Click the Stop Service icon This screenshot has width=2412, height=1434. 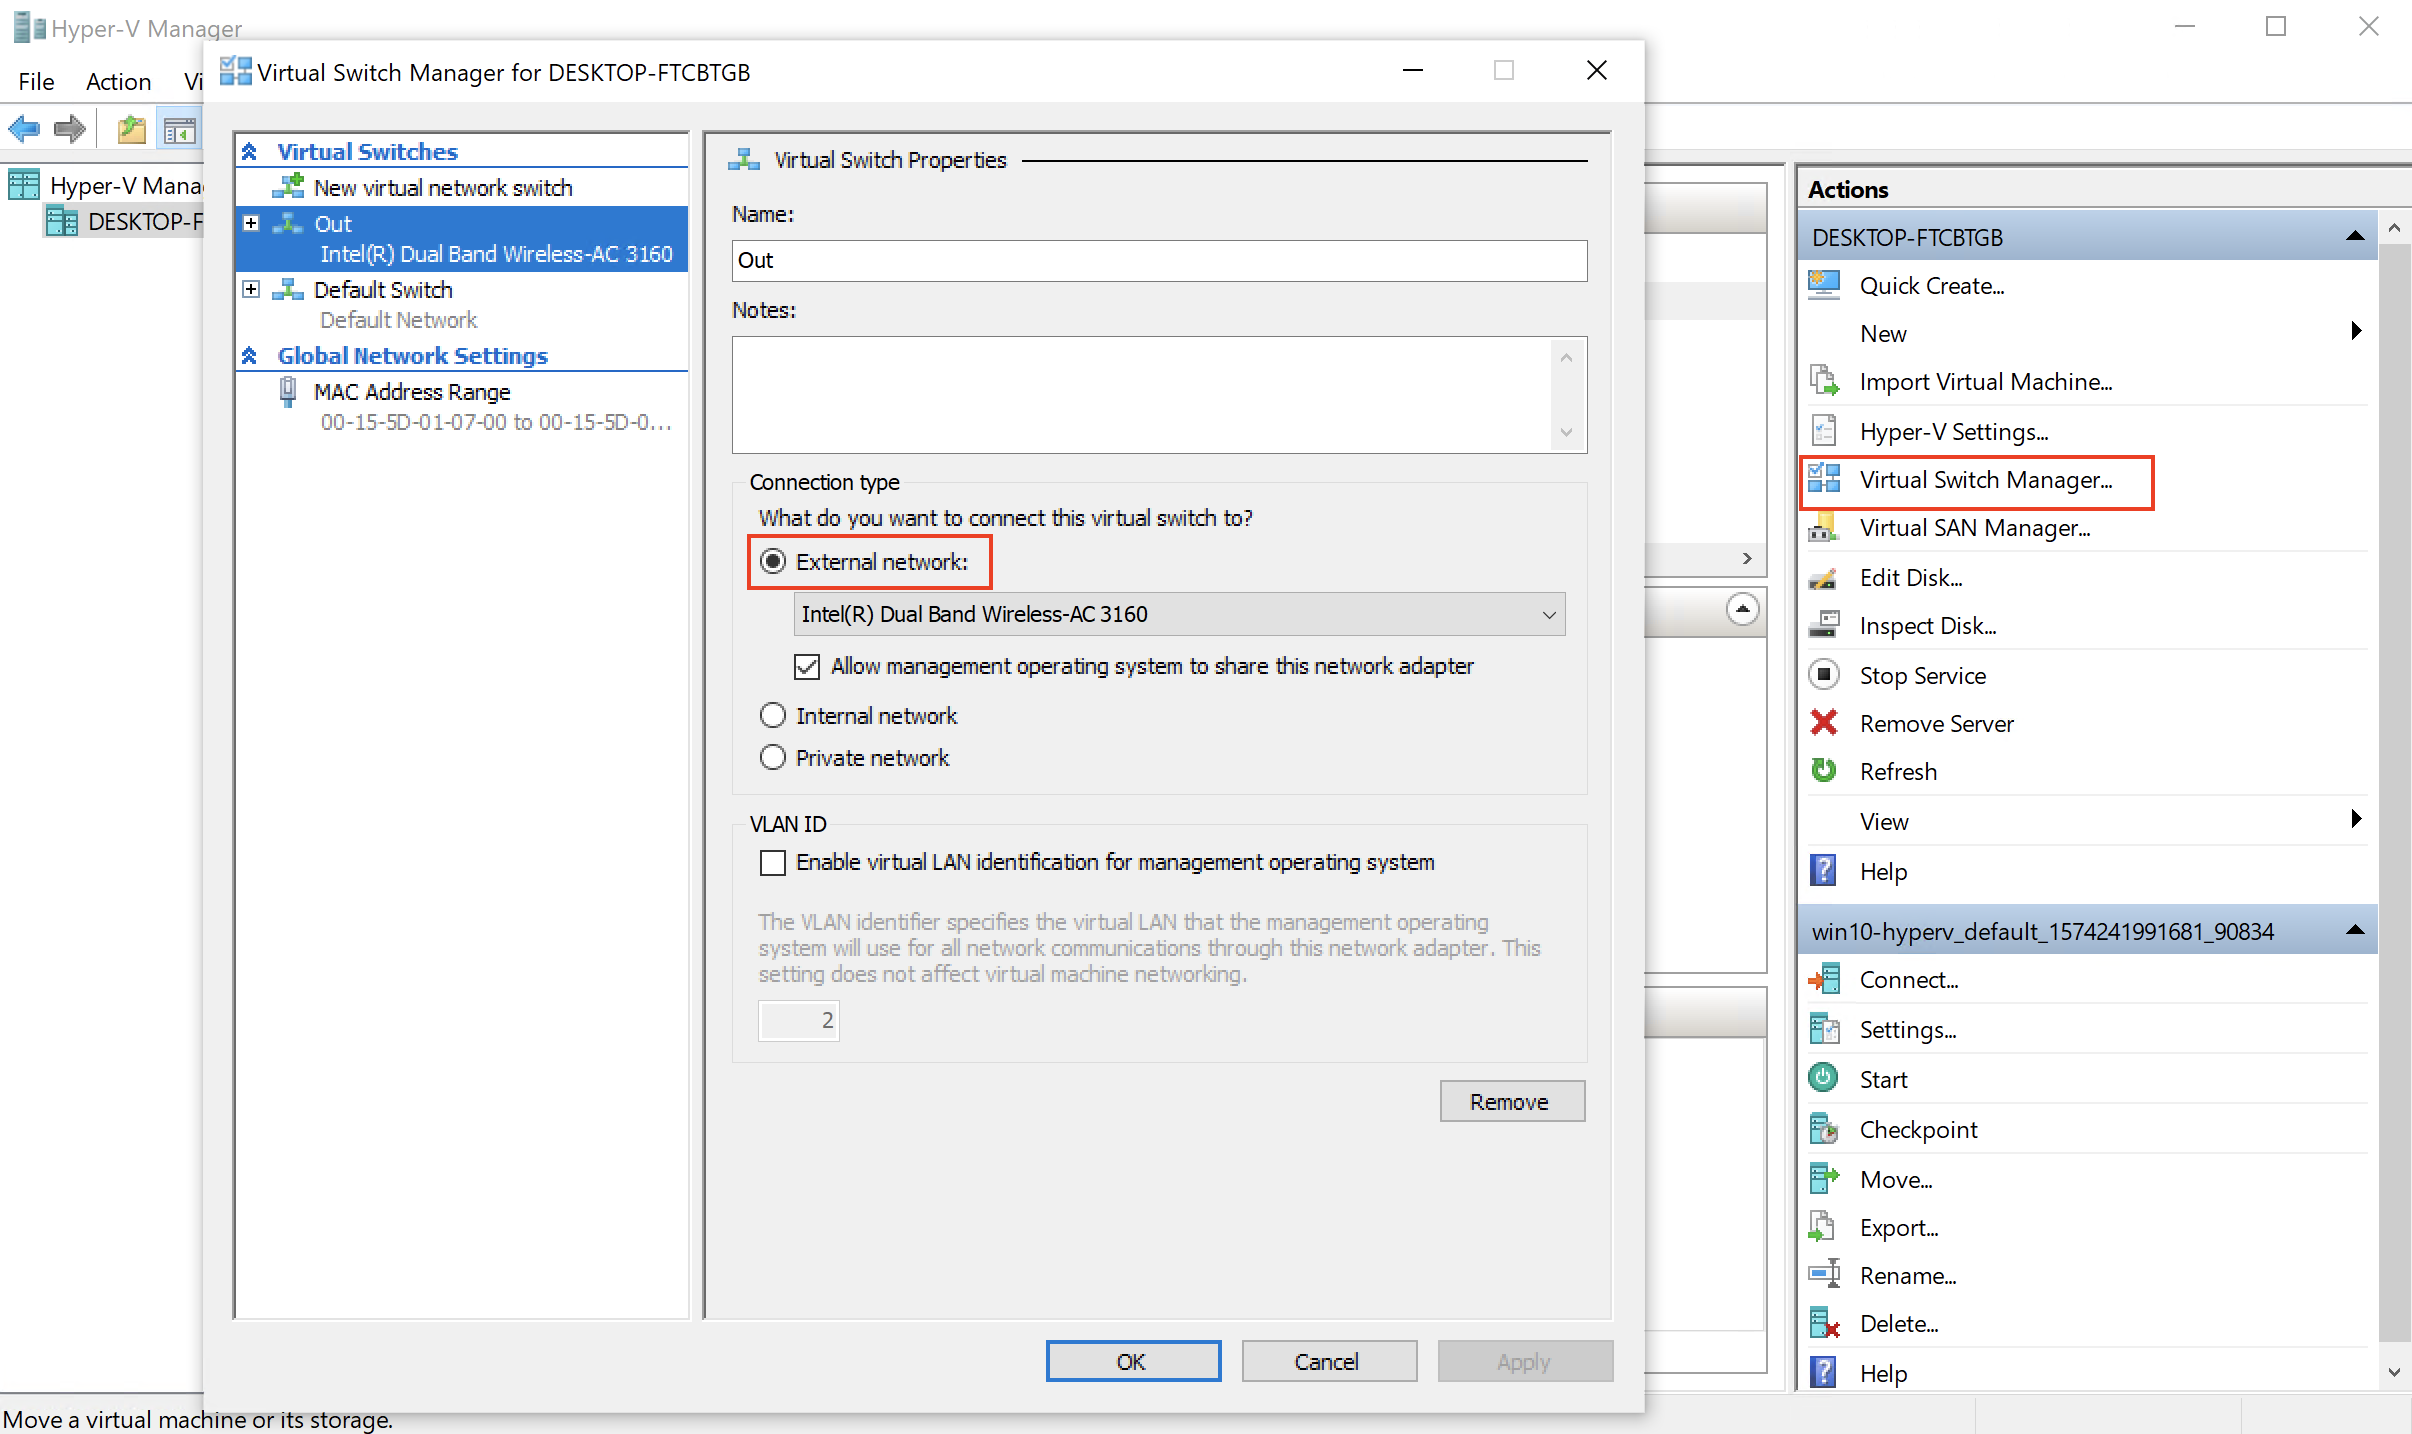pyautogui.click(x=1823, y=675)
